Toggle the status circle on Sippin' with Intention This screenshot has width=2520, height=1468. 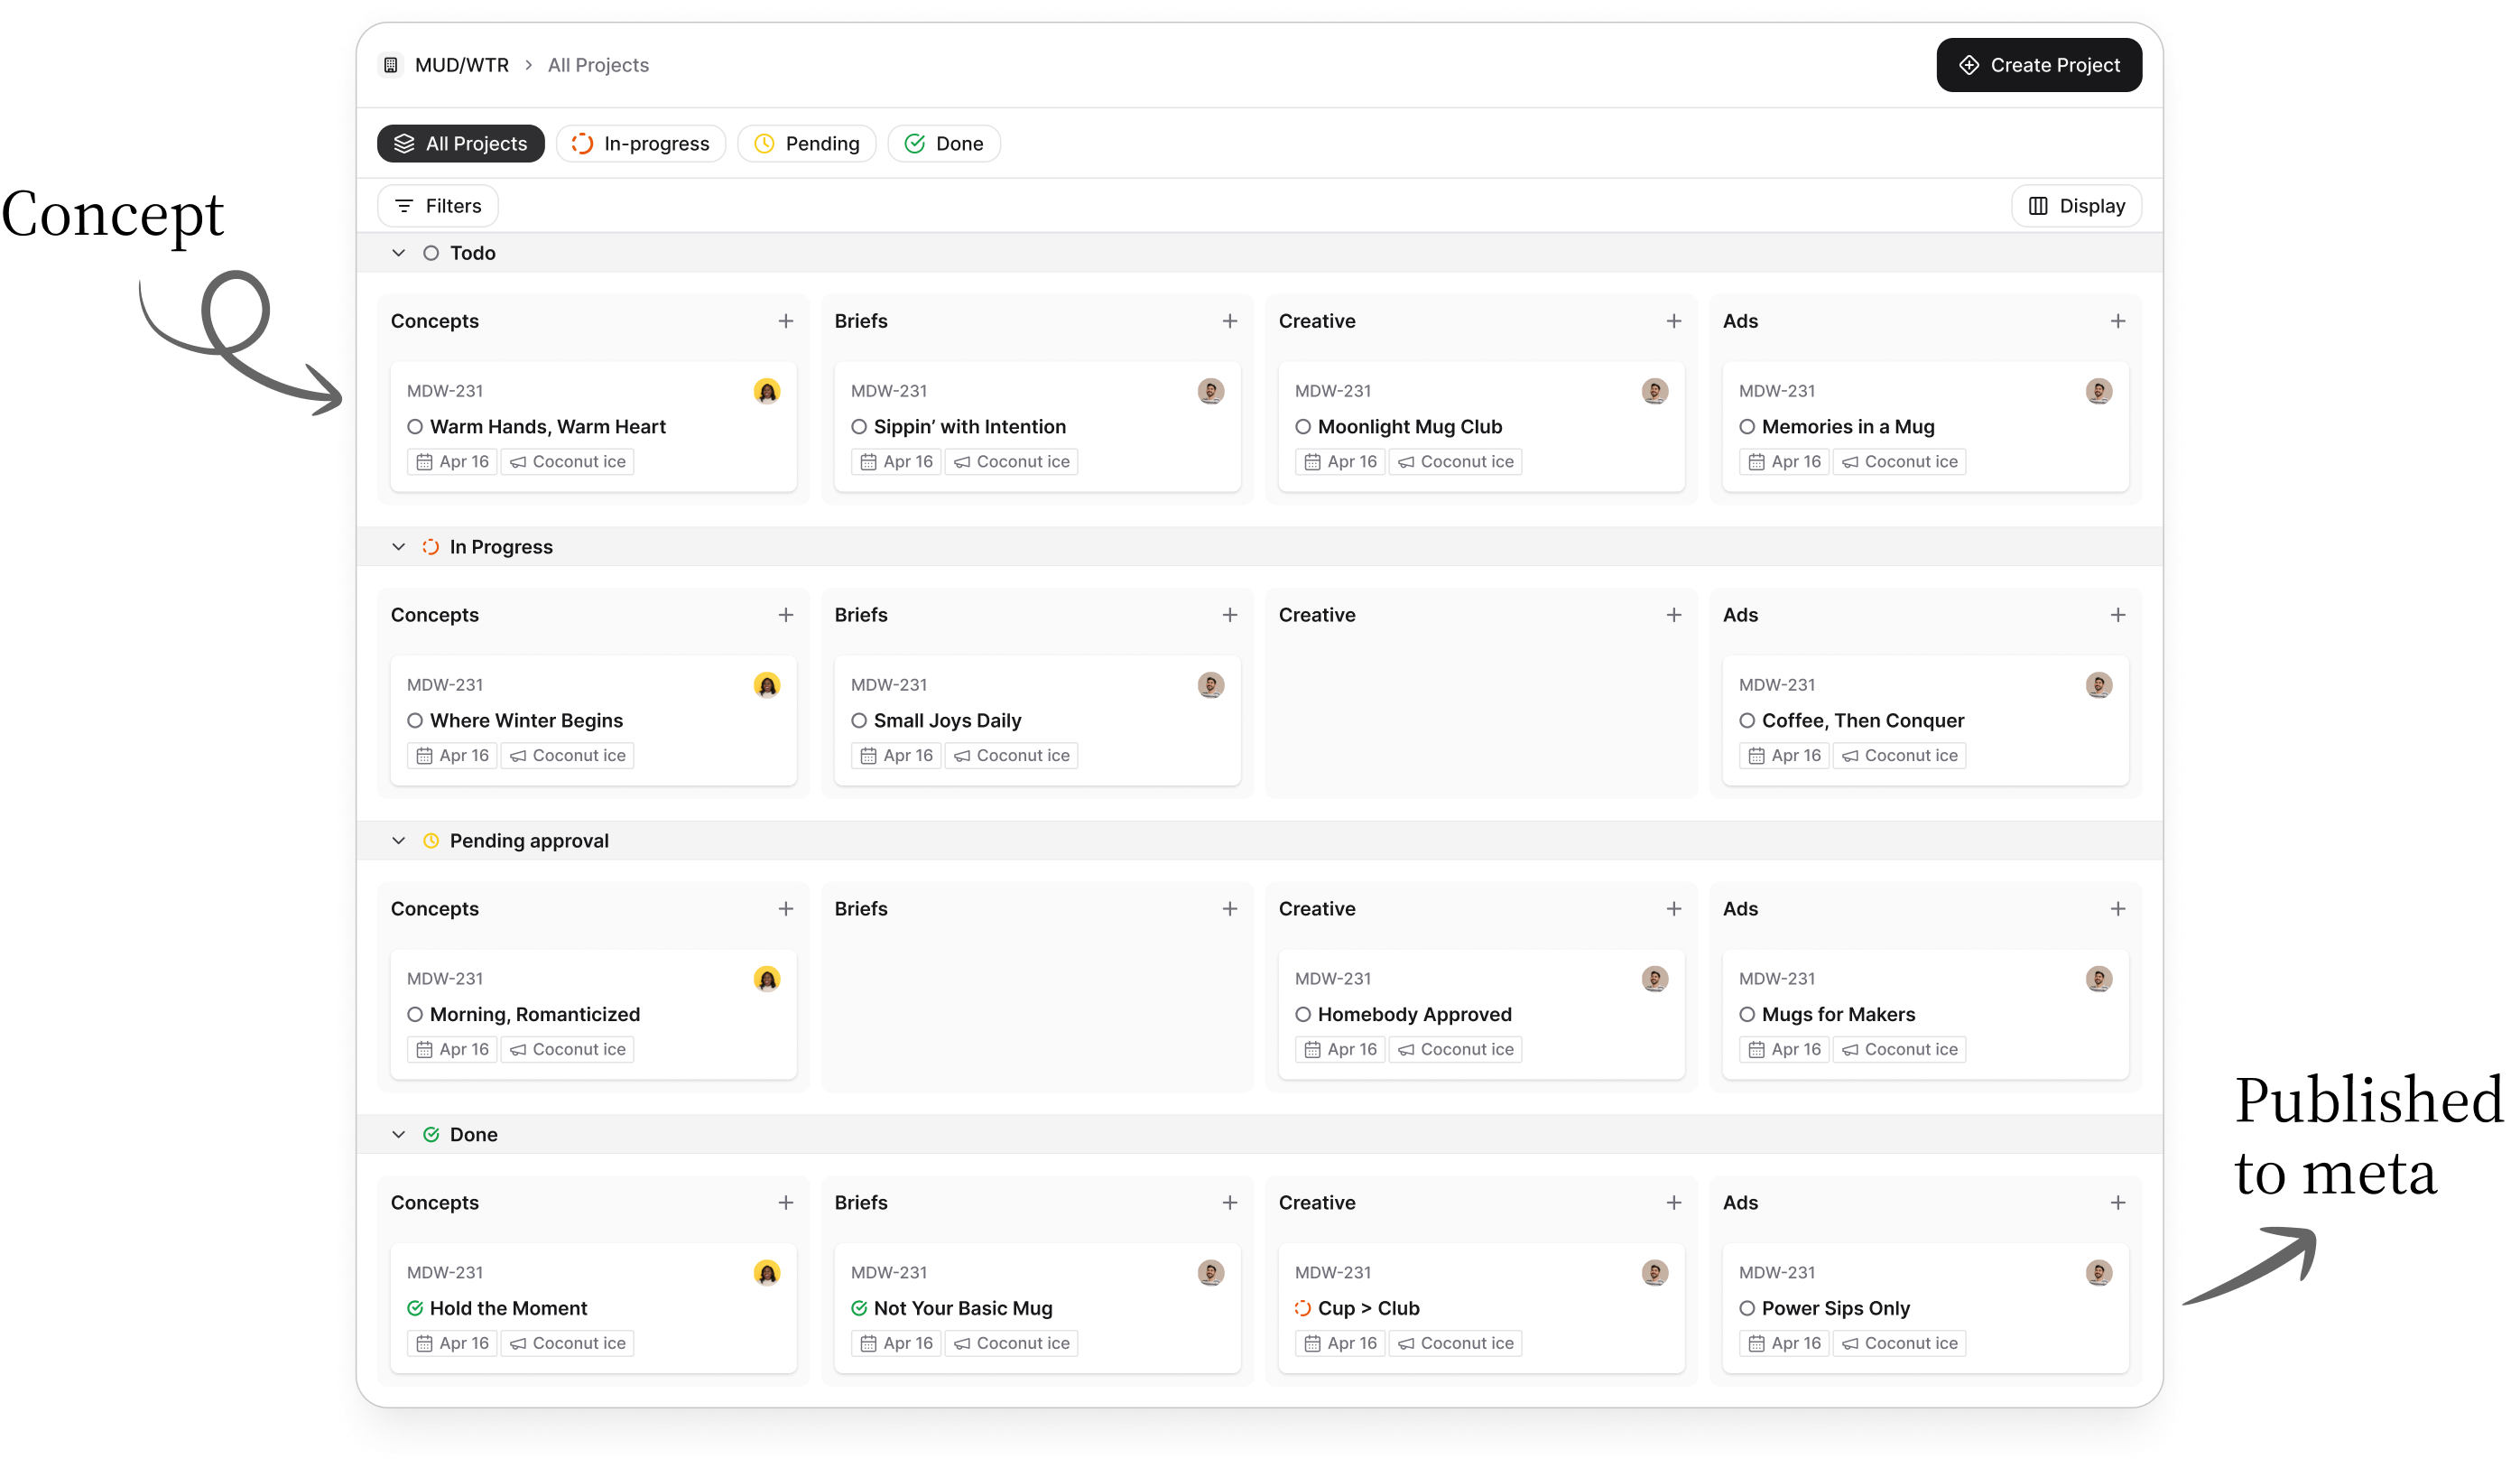pyautogui.click(x=858, y=426)
